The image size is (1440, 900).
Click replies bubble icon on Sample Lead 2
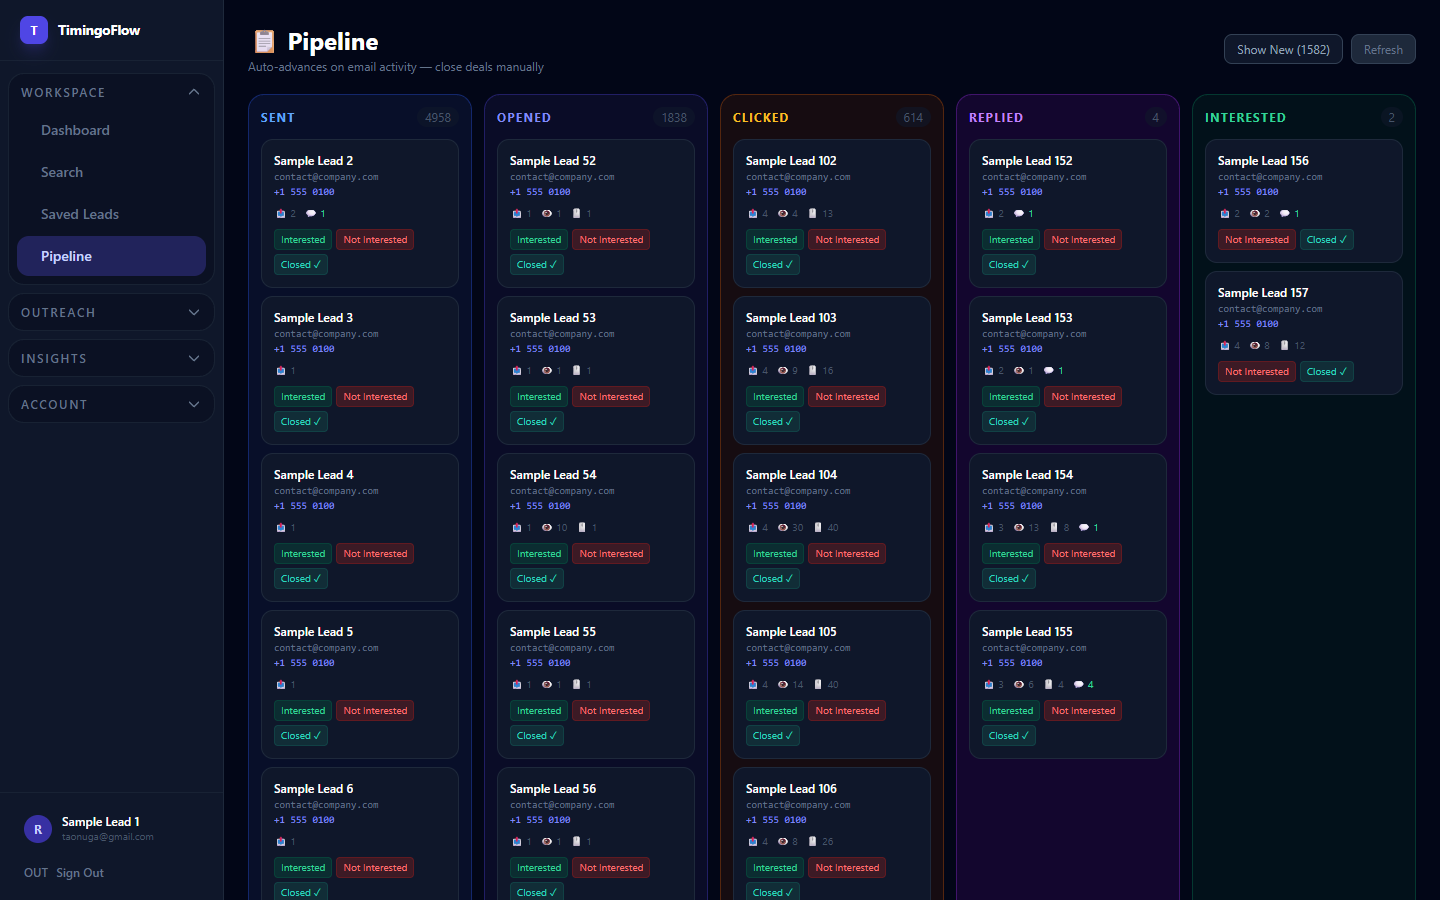tap(310, 214)
